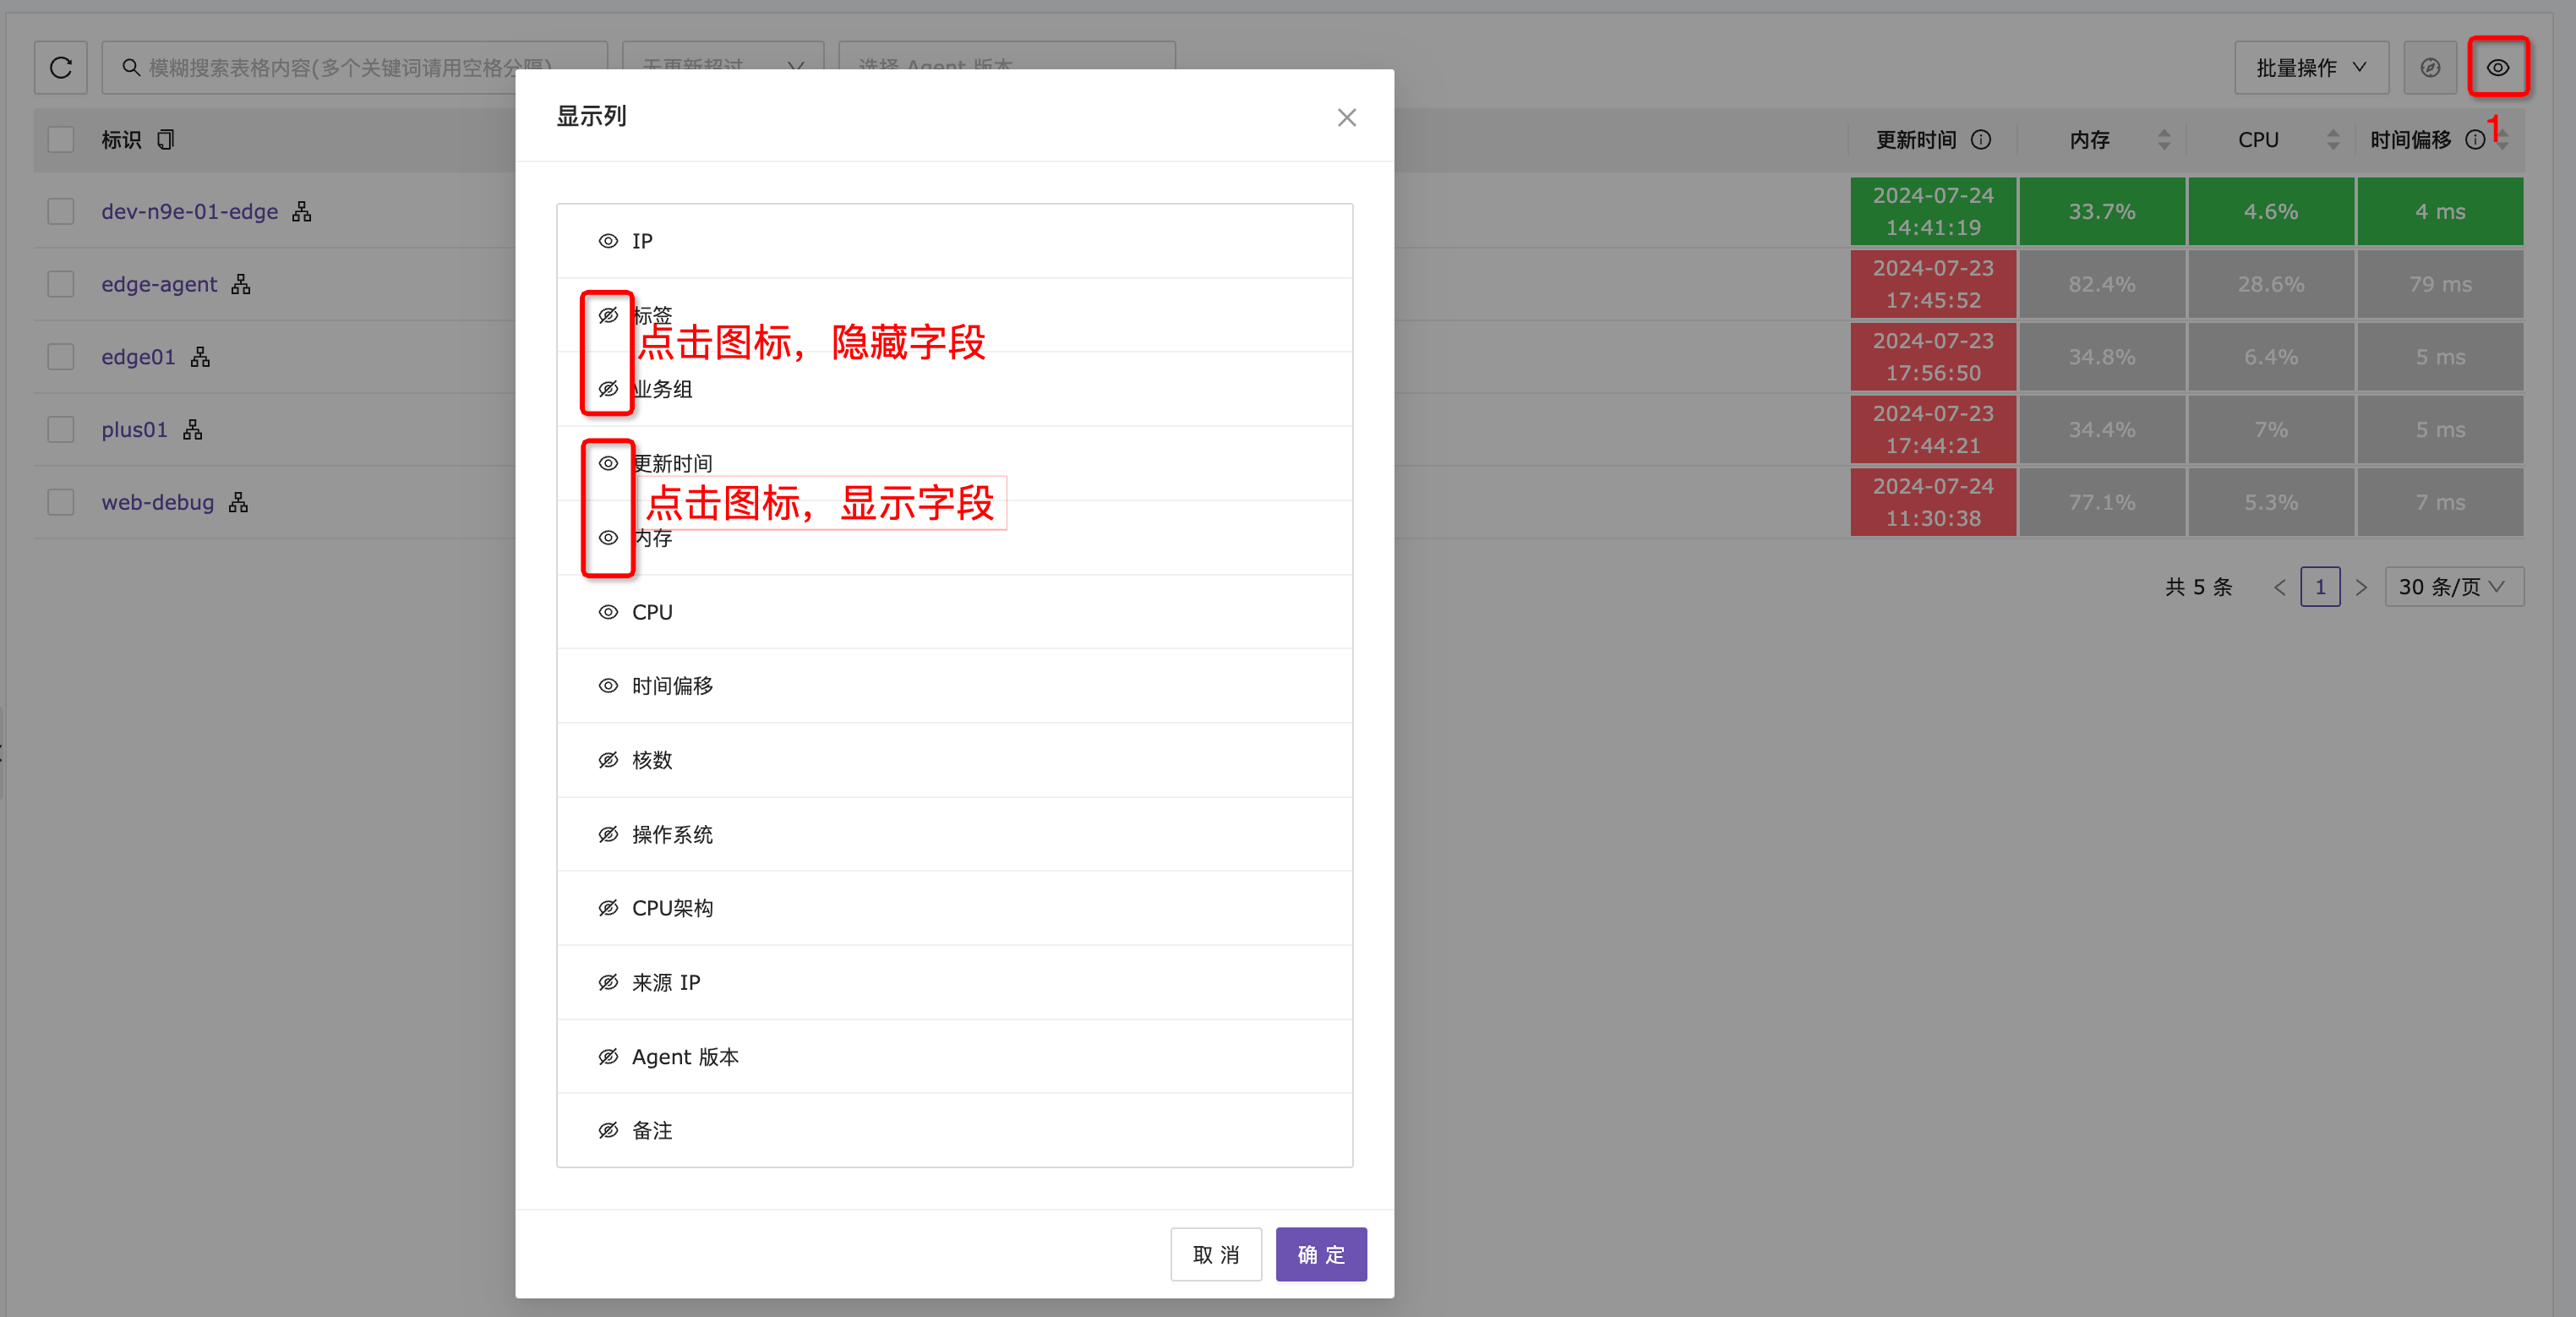Open the edge-agent host link

[159, 284]
